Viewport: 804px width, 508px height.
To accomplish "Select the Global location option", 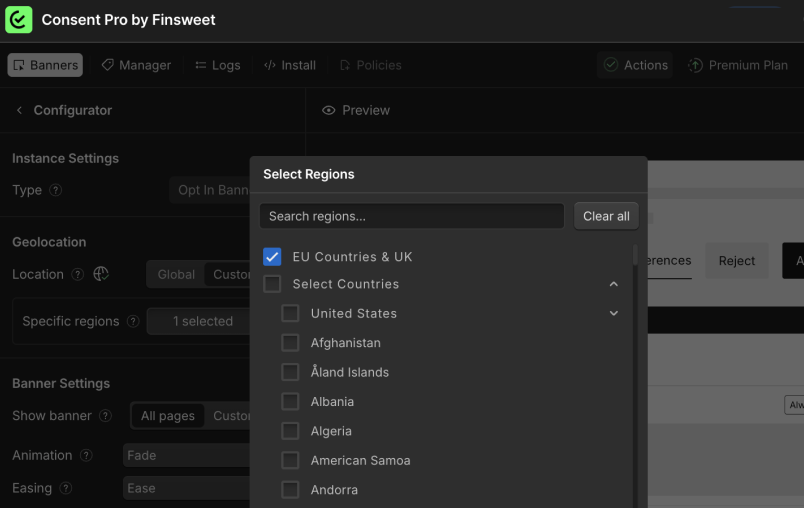I will (x=176, y=274).
